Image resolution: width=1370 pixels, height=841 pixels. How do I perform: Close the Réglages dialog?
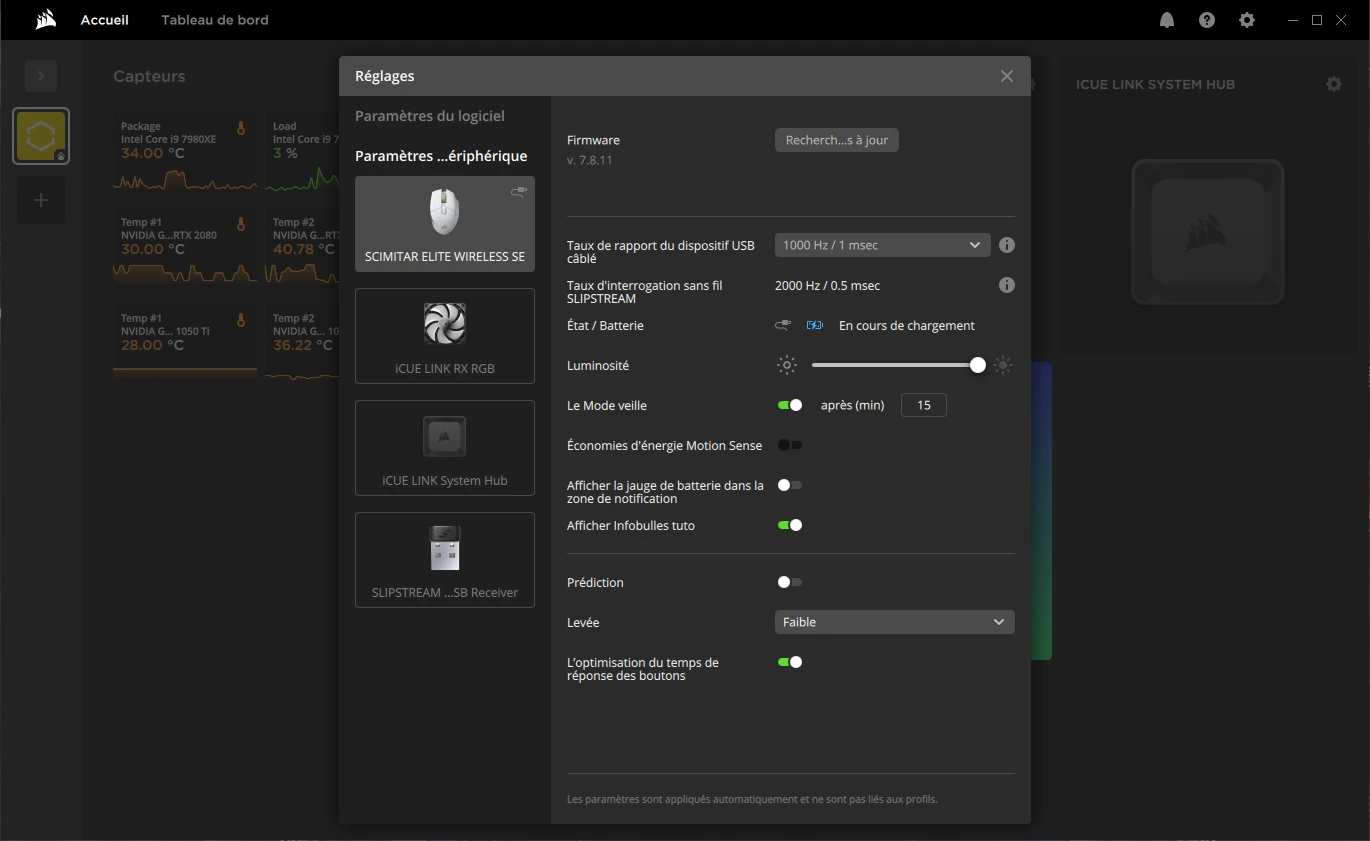[x=1007, y=76]
